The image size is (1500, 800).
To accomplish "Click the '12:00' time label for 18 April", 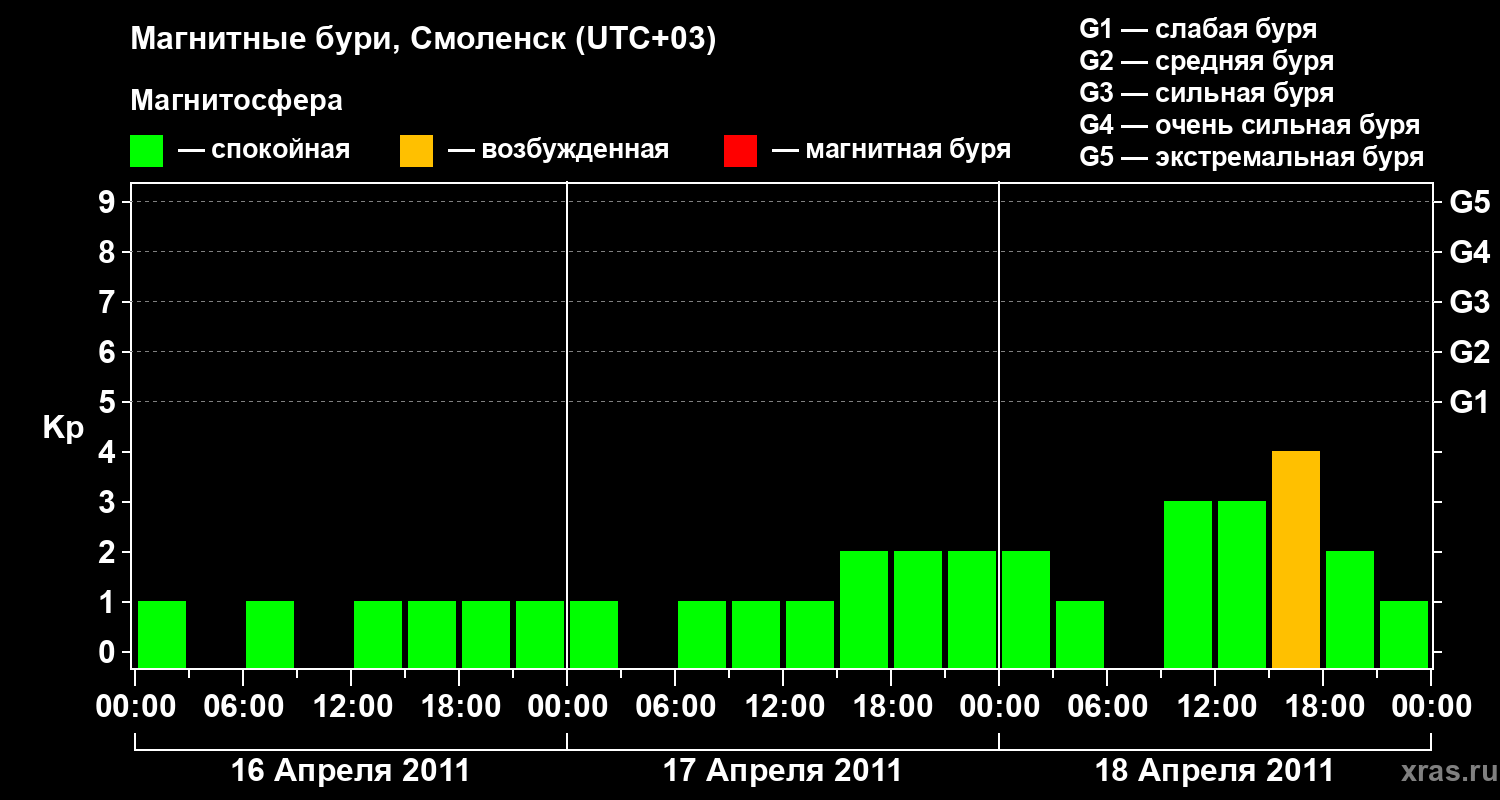I will point(1215,707).
